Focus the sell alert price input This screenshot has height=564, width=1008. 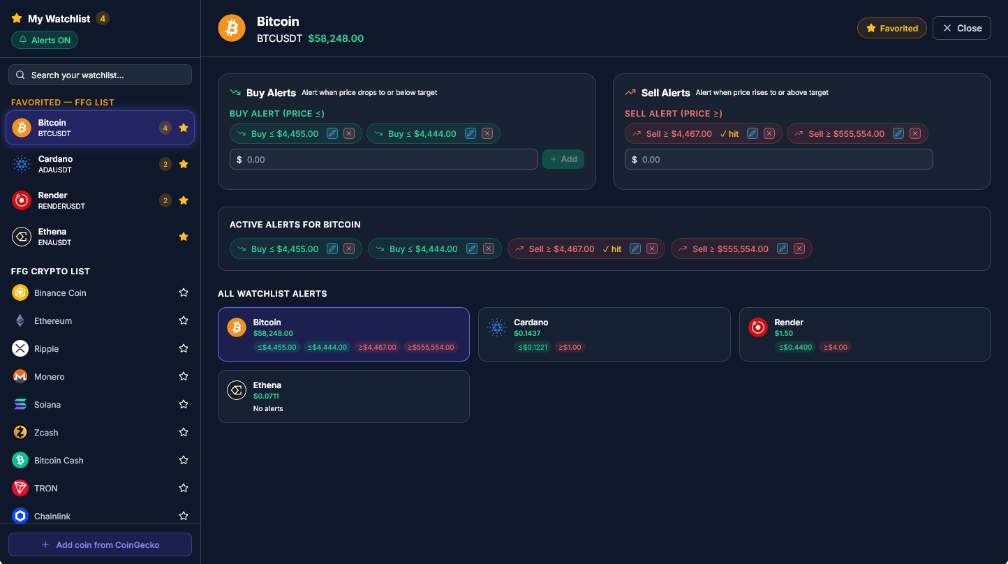click(778, 159)
